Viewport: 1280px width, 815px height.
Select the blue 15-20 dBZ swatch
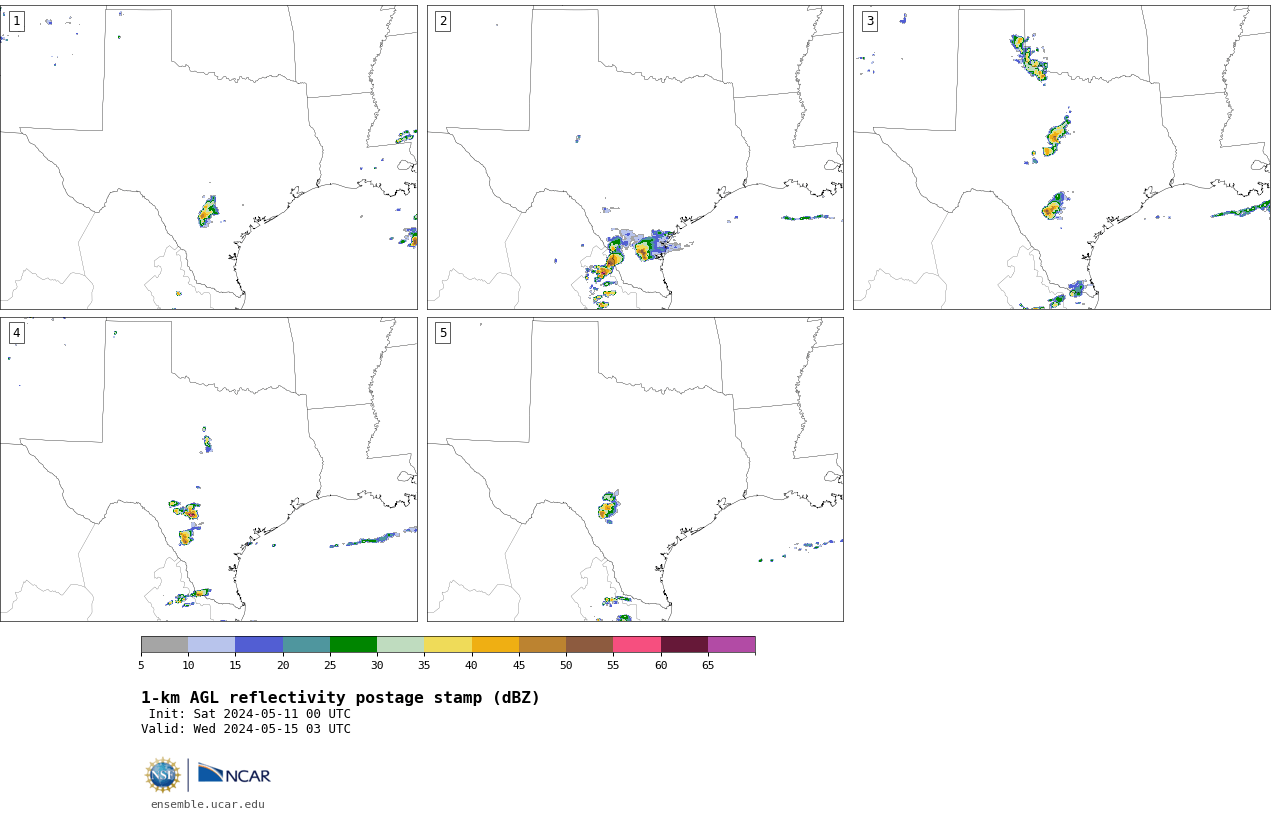(x=259, y=644)
